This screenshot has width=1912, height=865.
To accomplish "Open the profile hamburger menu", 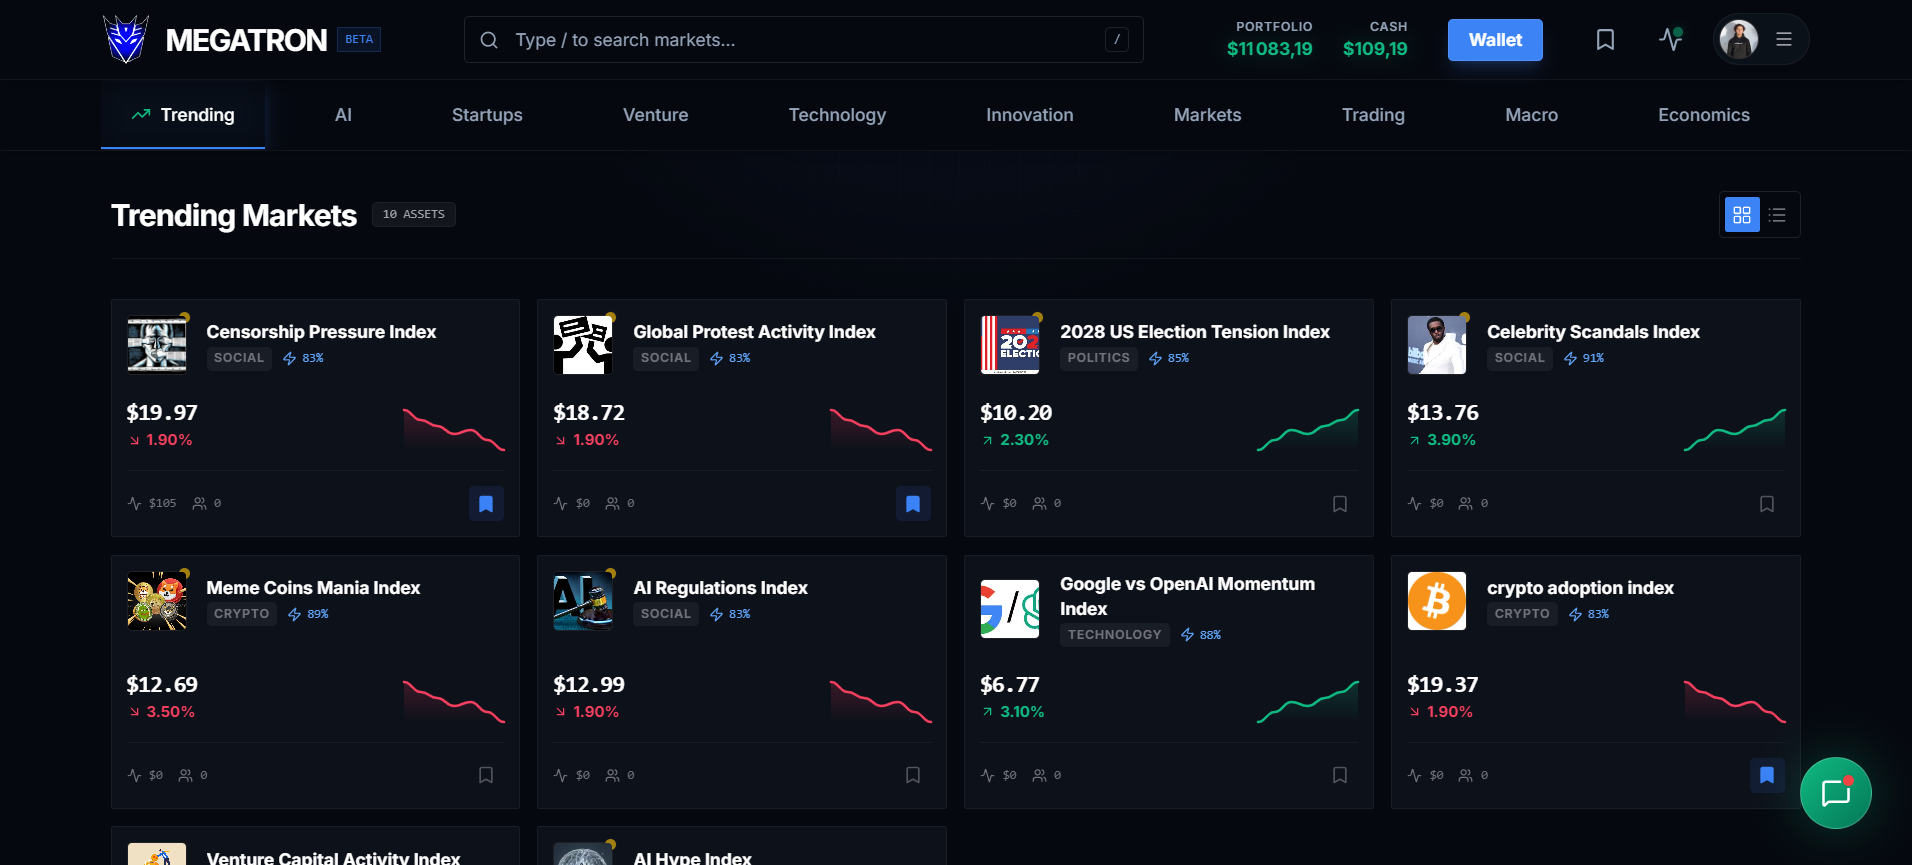I will coord(1784,40).
